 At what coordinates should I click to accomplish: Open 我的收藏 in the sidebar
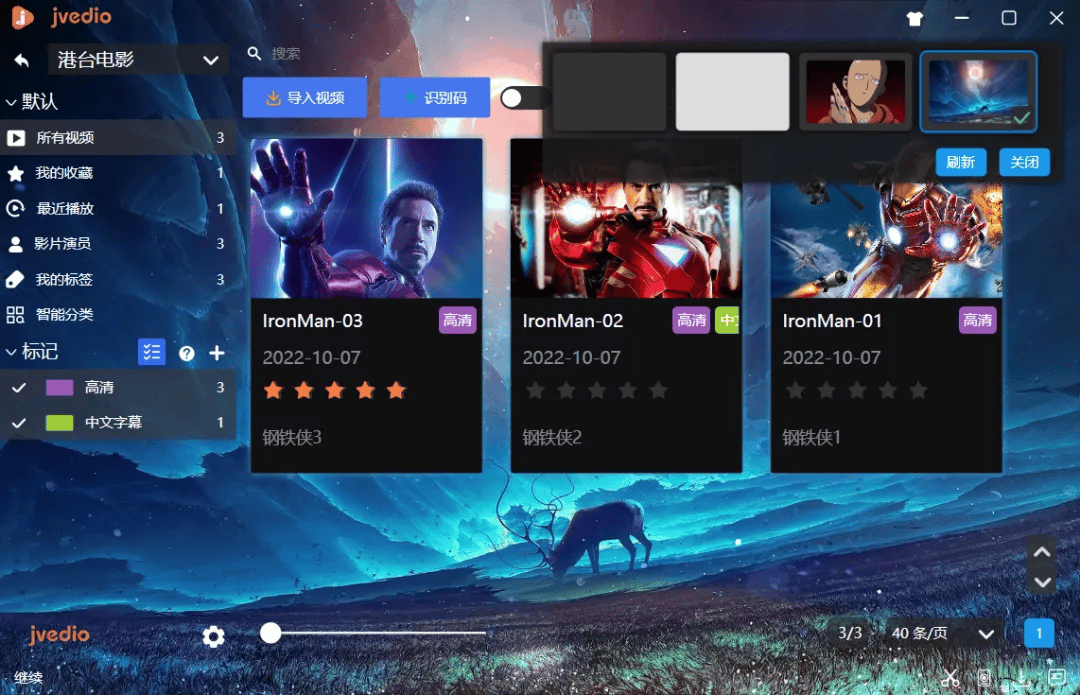pos(64,173)
